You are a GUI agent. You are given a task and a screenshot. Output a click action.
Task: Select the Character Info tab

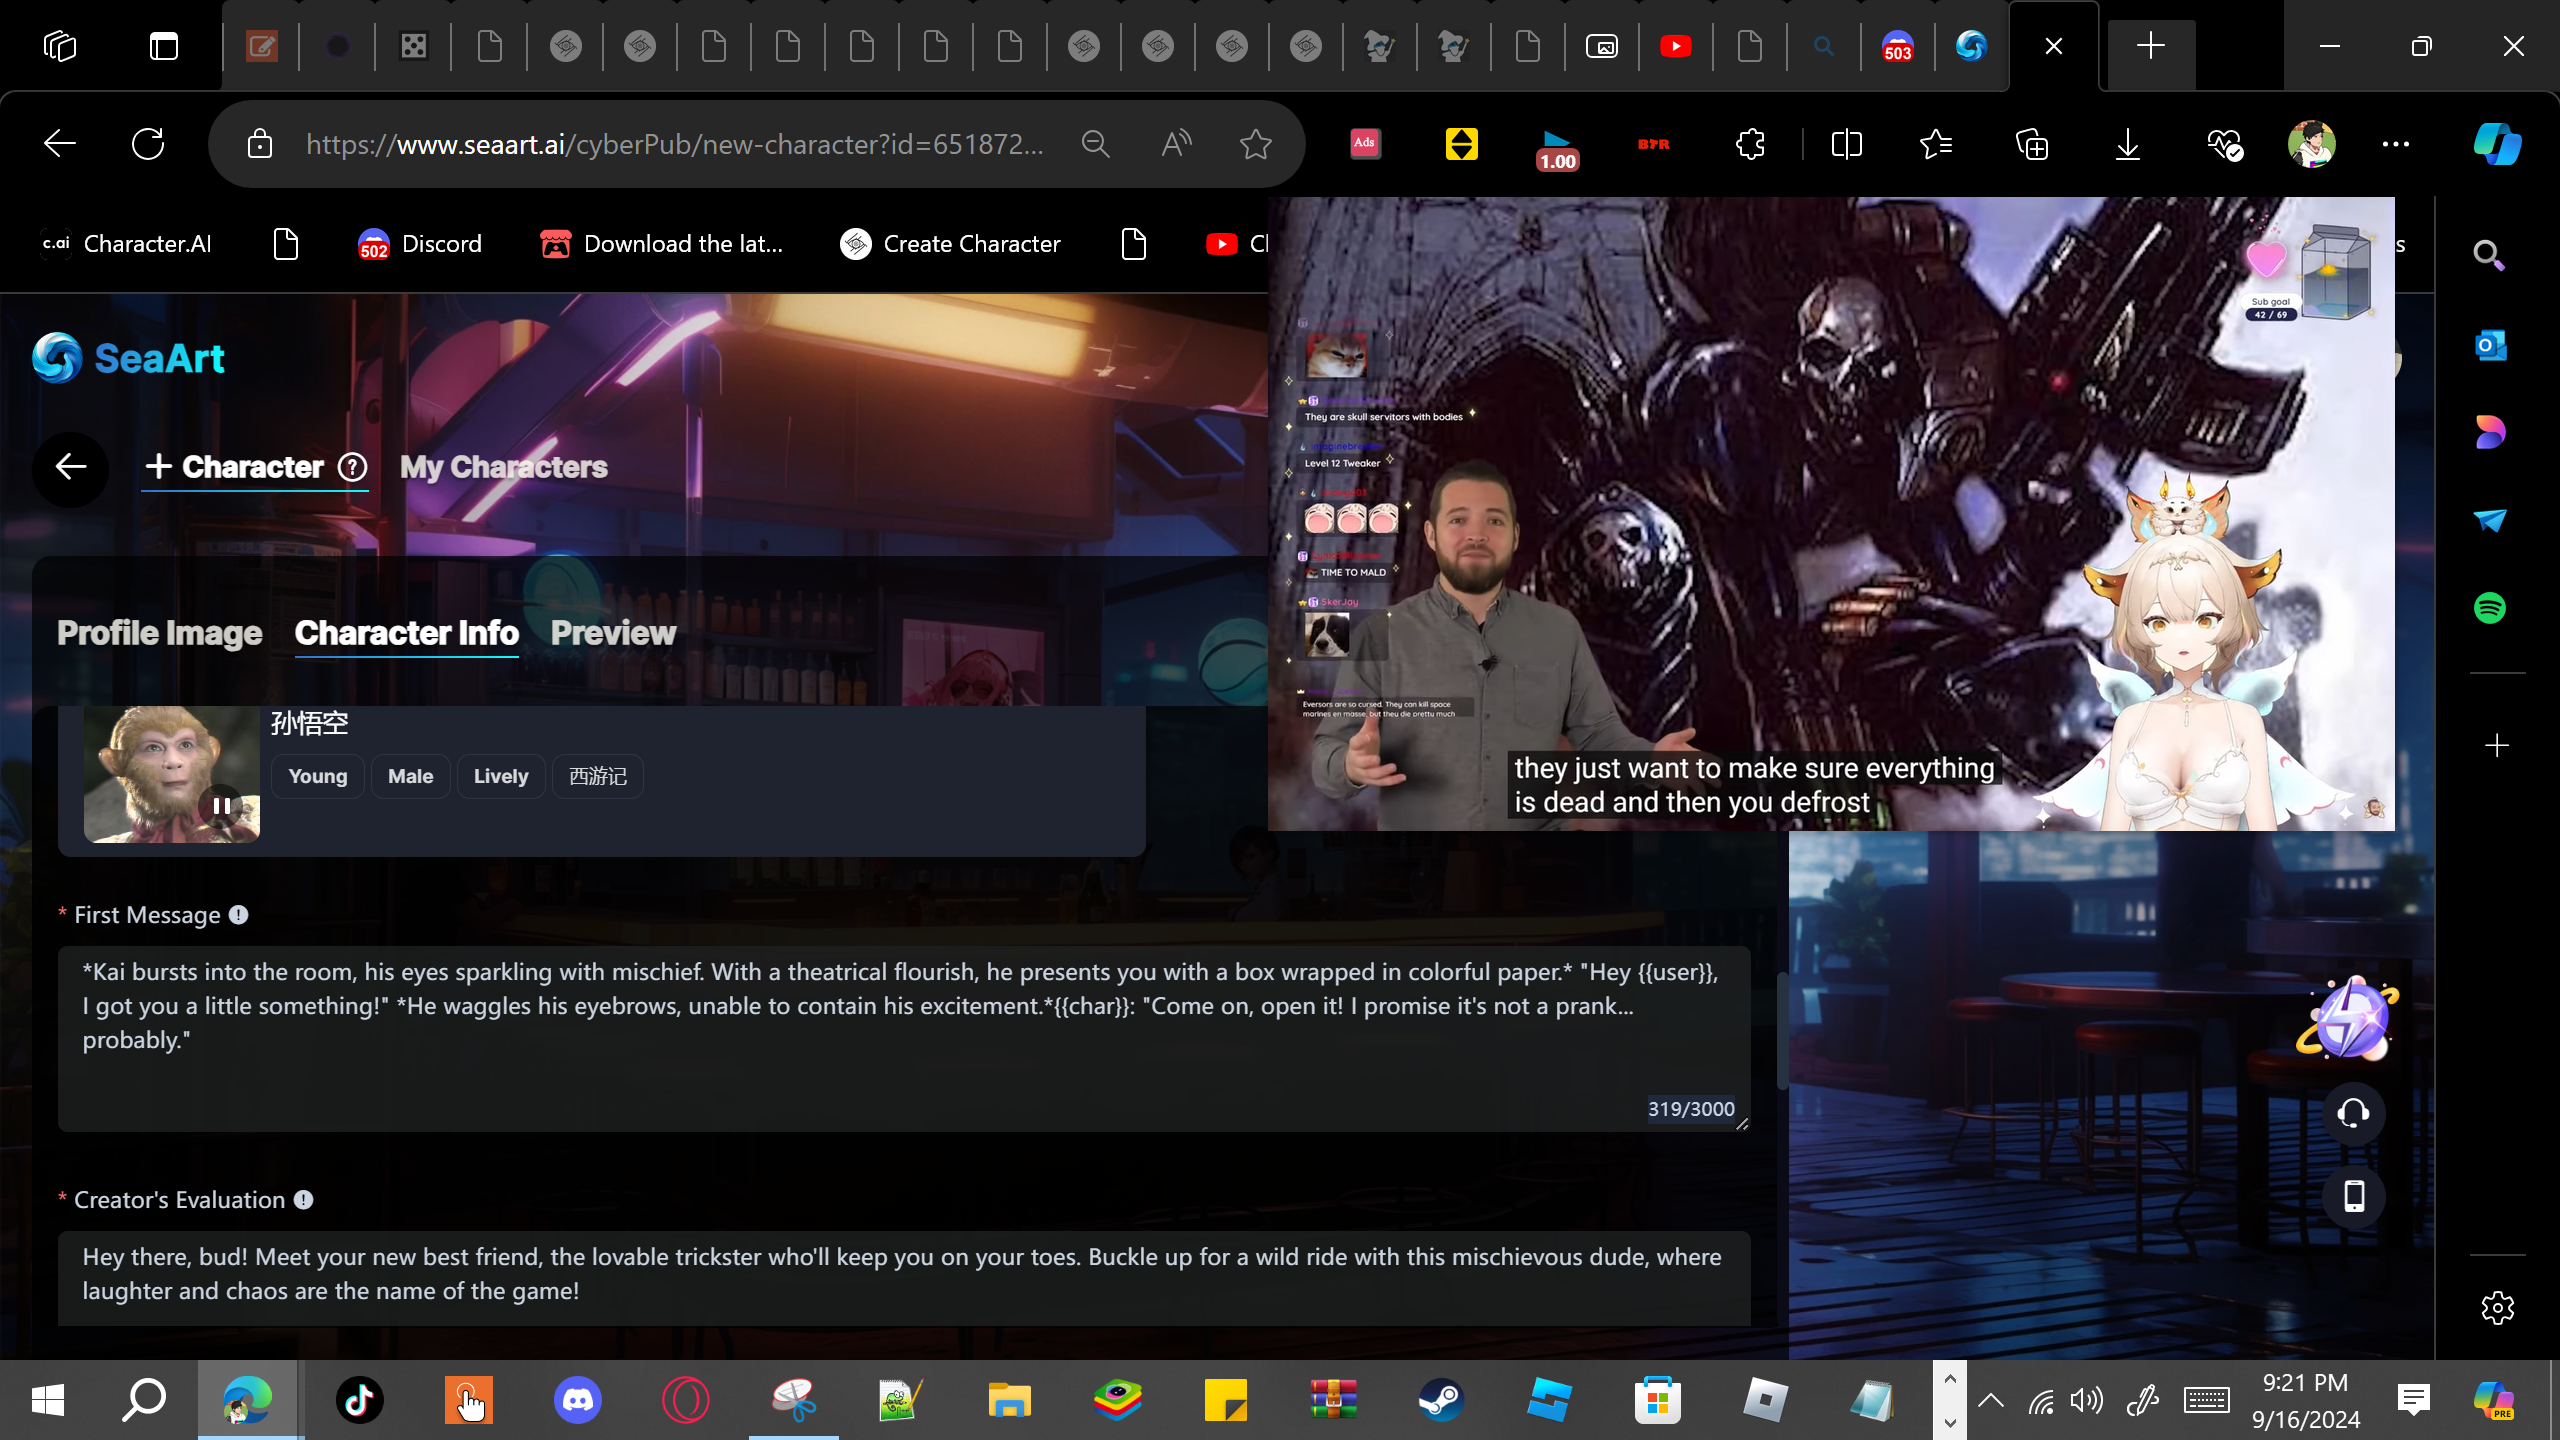pyautogui.click(x=406, y=633)
